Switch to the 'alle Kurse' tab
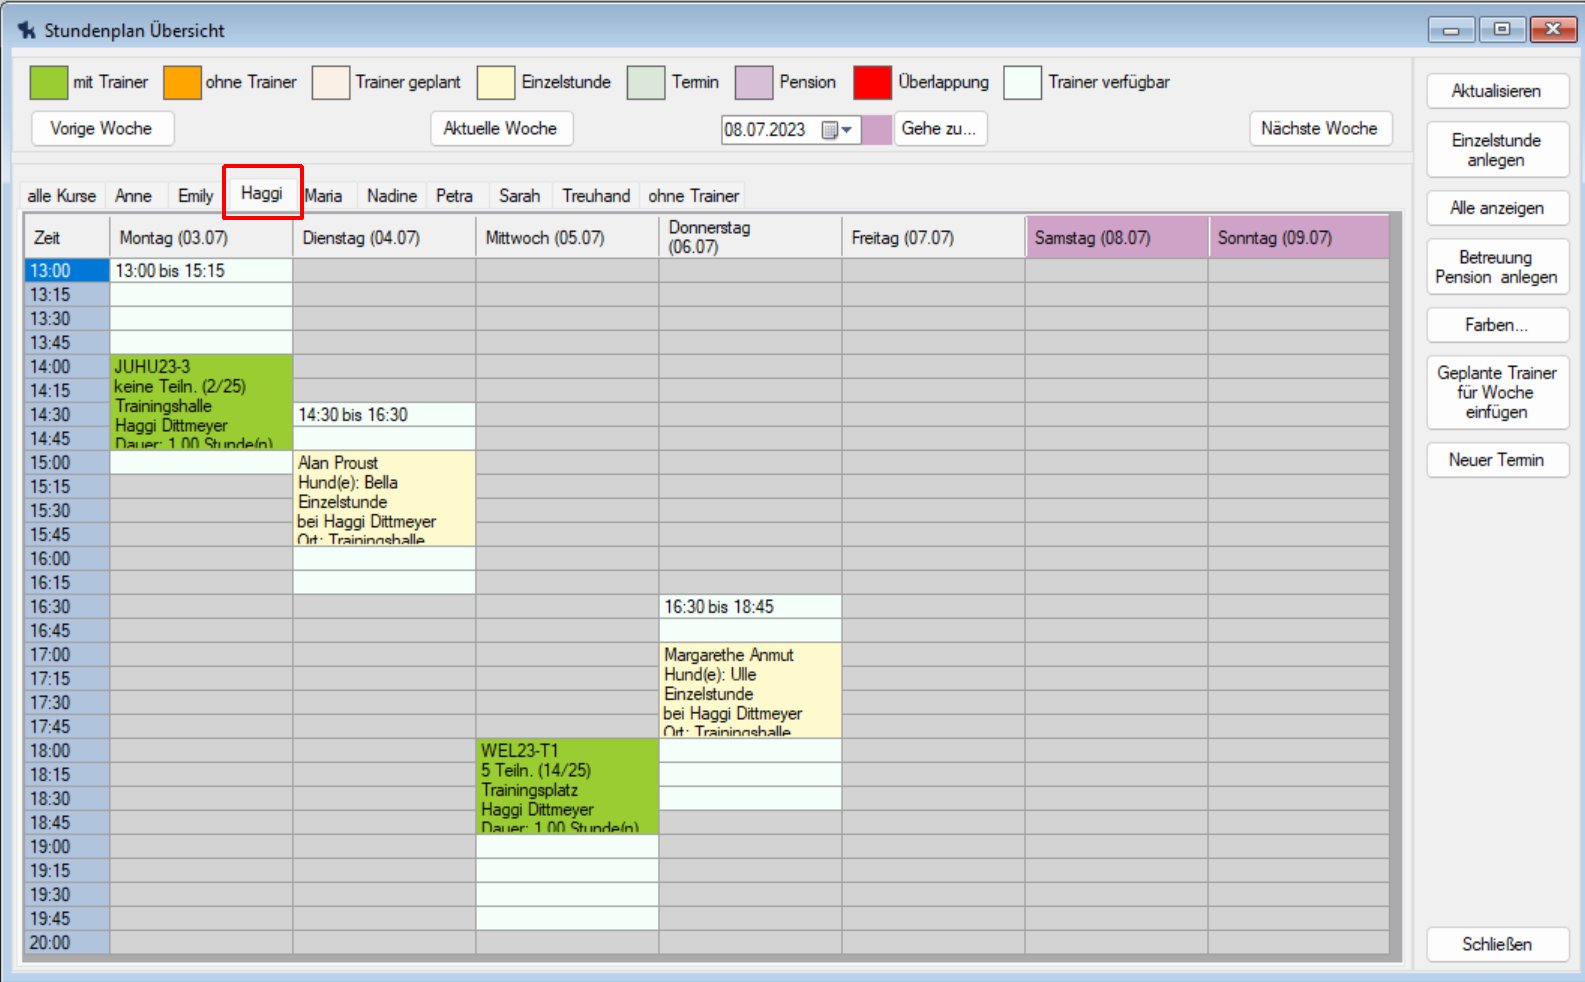Screen dimensions: 1585x982 pyautogui.click(x=62, y=196)
